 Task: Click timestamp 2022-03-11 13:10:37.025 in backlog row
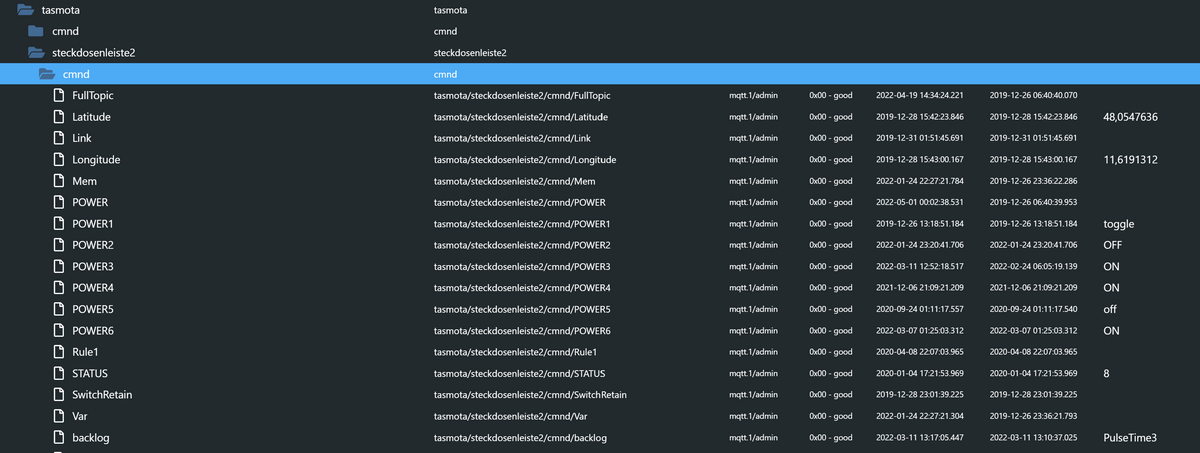click(1033, 438)
